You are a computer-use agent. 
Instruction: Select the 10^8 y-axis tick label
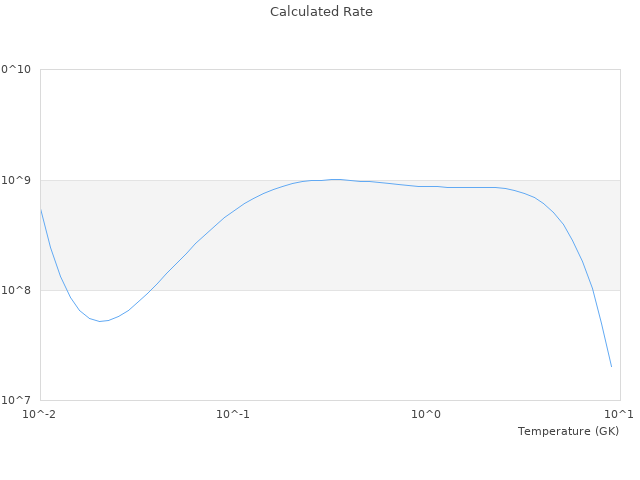tap(18, 290)
